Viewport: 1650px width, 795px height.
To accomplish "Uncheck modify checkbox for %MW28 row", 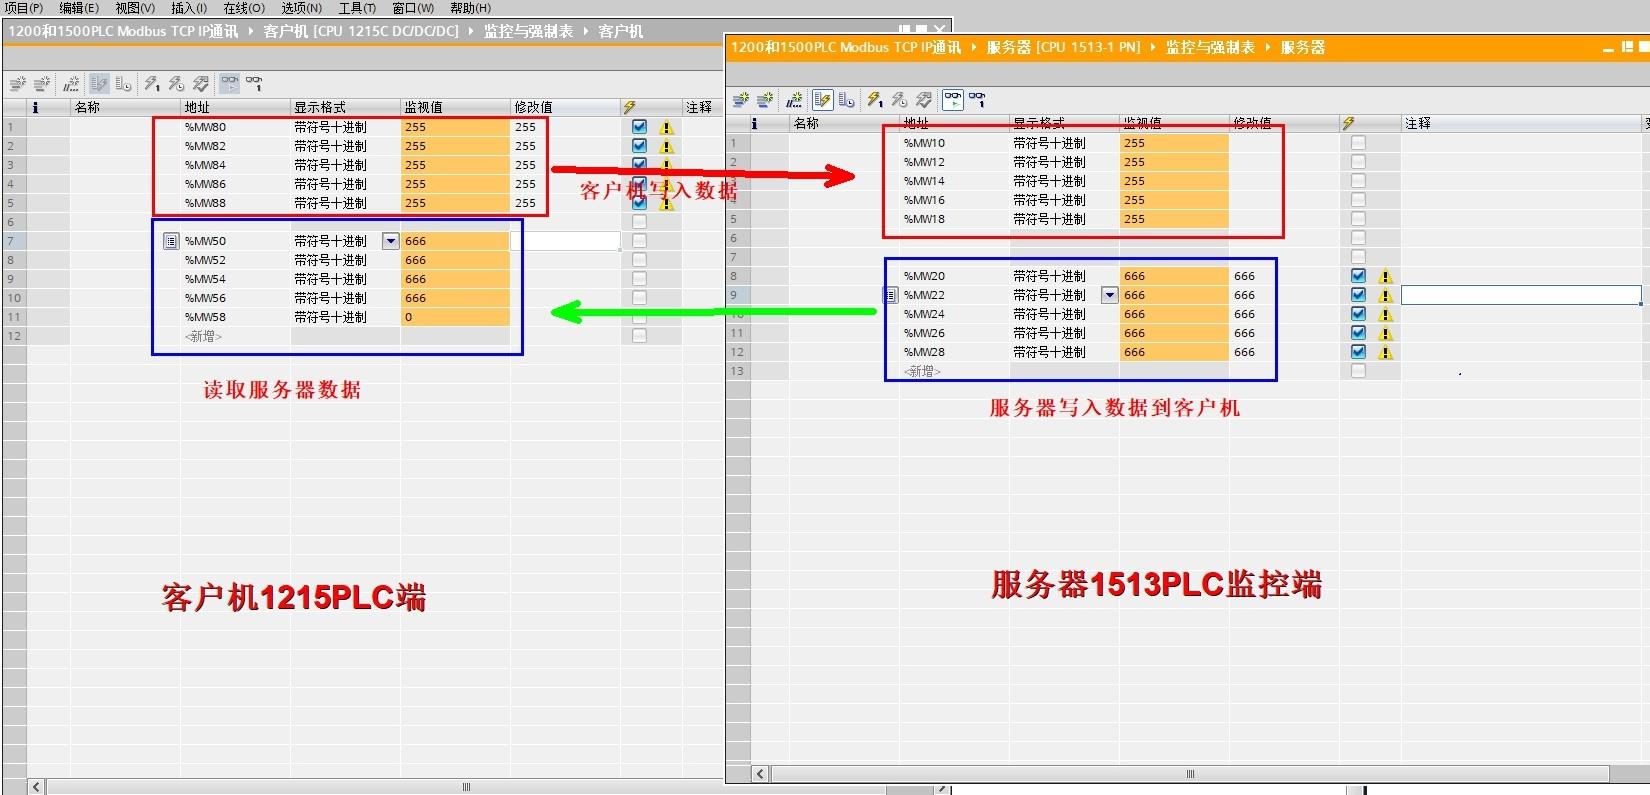I will tap(1358, 352).
